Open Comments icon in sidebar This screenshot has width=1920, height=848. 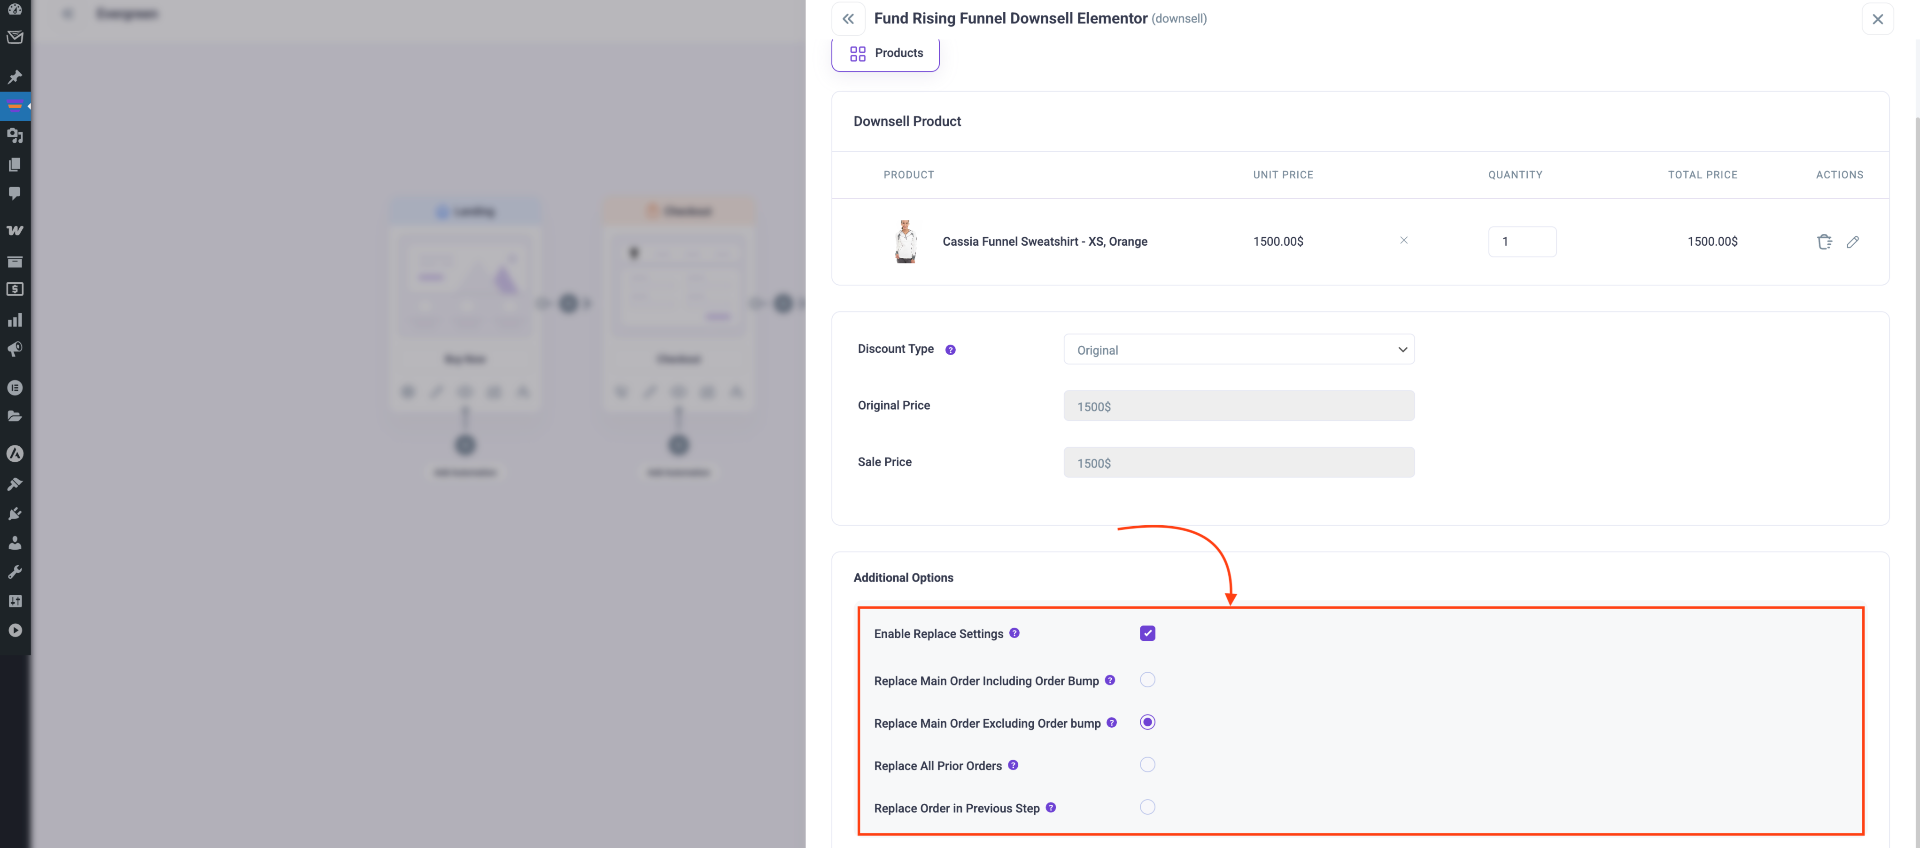pos(15,193)
